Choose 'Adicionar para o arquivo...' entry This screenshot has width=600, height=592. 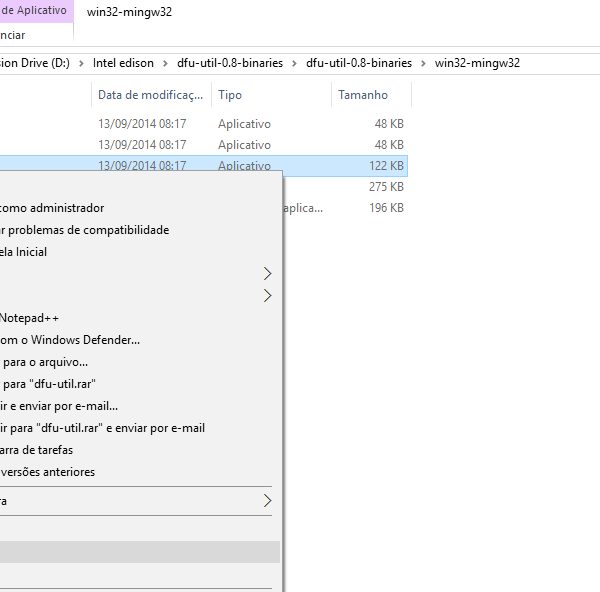pos(45,362)
